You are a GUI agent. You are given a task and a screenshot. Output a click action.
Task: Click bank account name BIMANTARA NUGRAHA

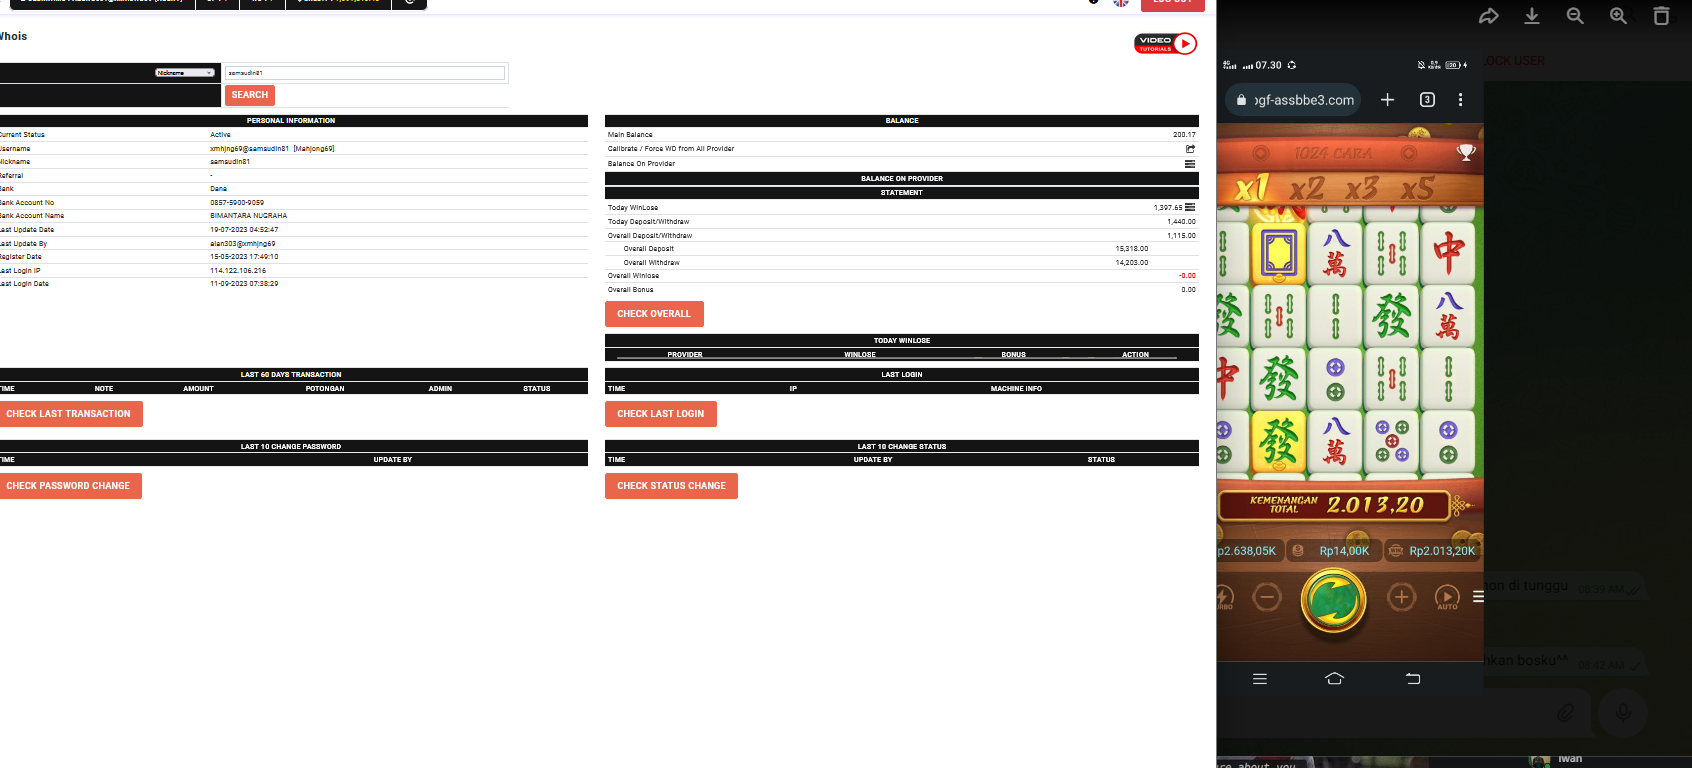pos(249,216)
